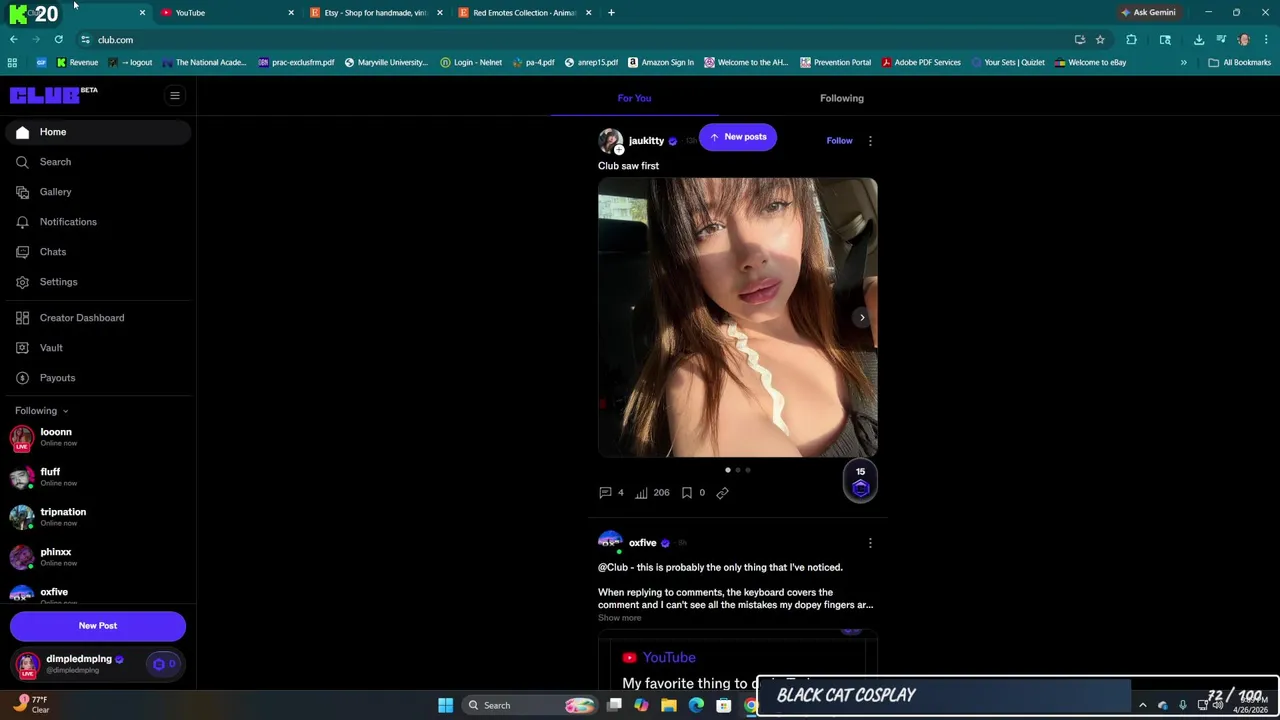This screenshot has width=1280, height=720.
Task: Click the Creator Dashboard grid icon
Action: [x=22, y=318]
